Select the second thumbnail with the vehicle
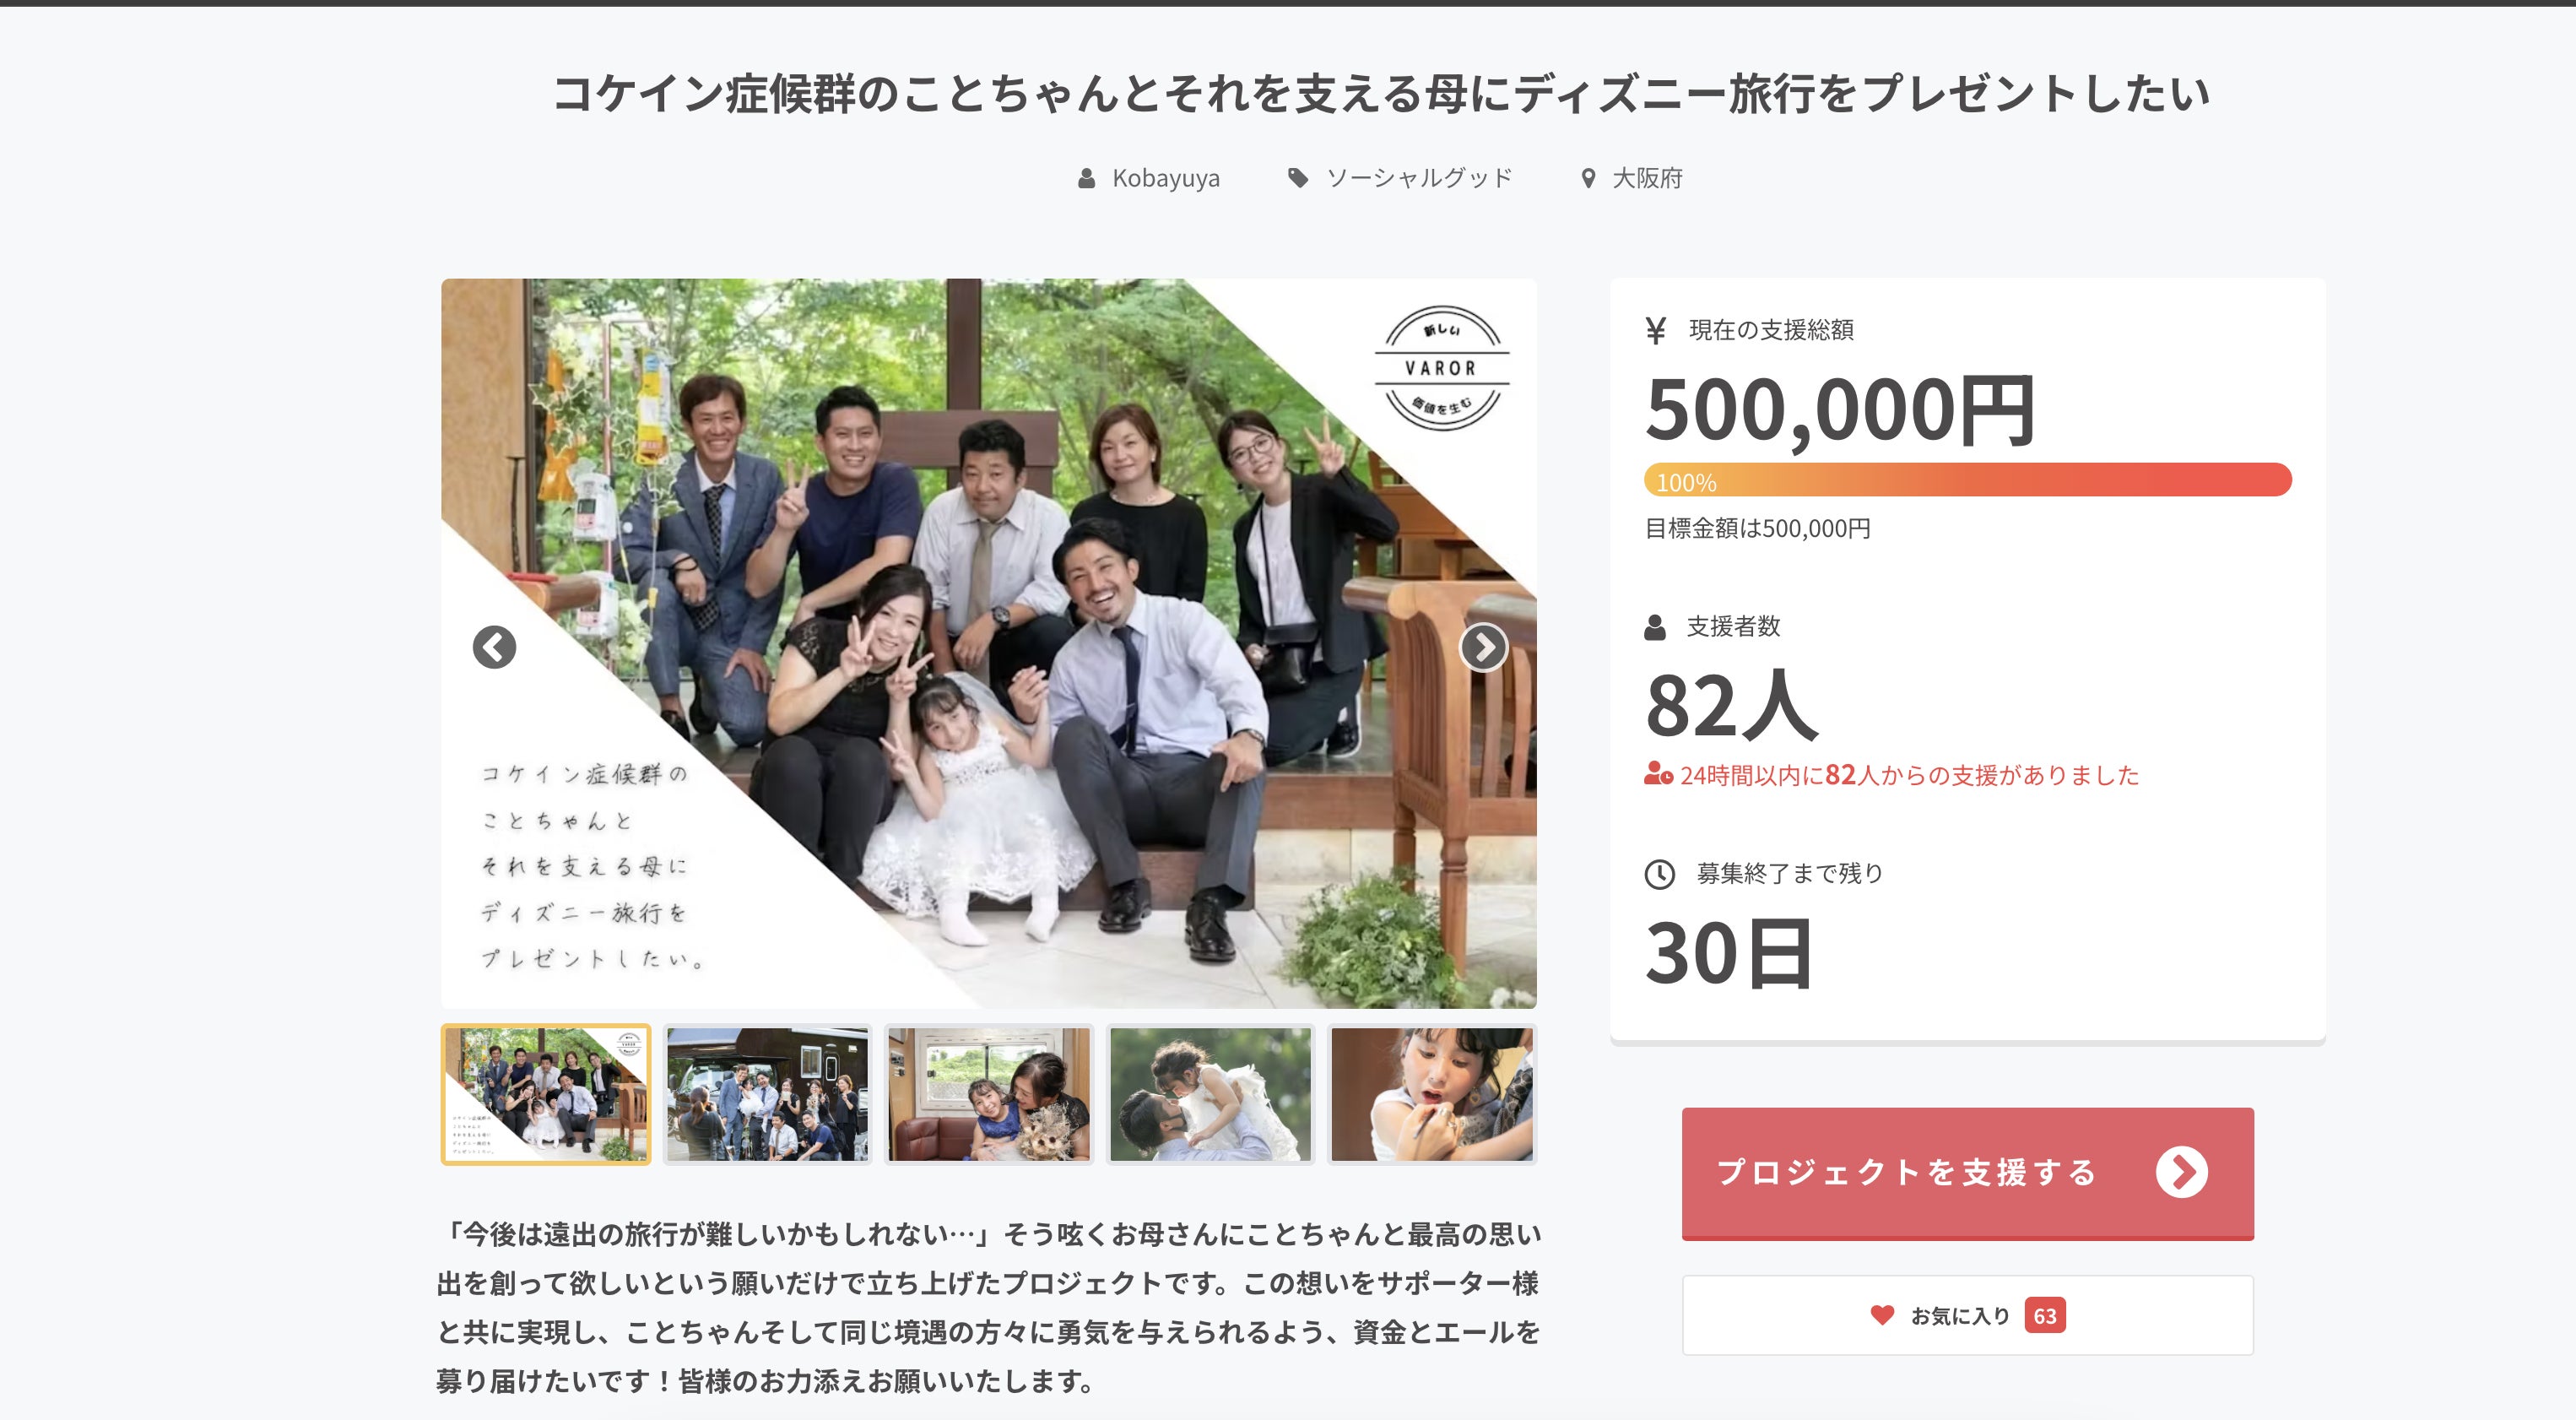The width and height of the screenshot is (2576, 1420). point(767,1094)
